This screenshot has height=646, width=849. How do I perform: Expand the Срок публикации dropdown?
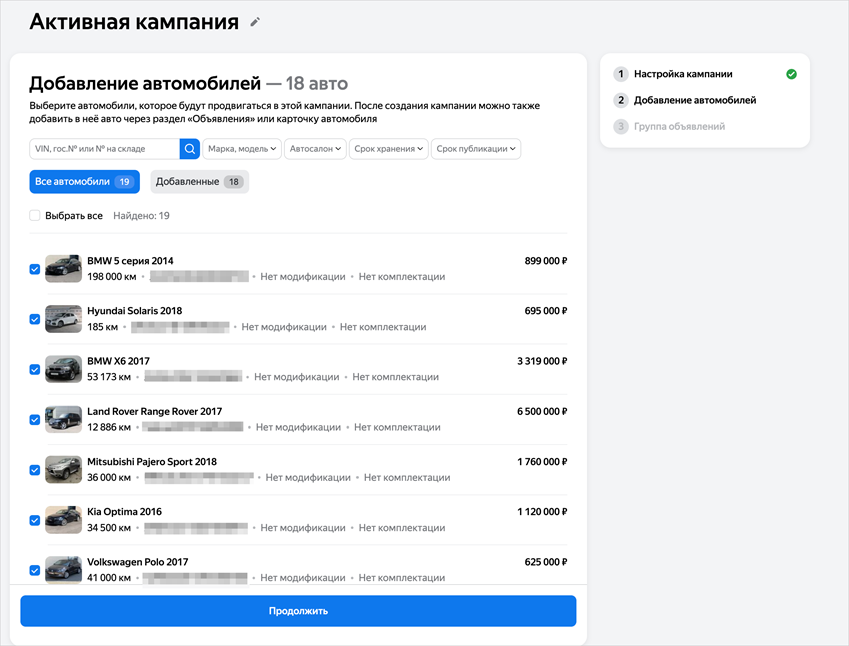(476, 149)
